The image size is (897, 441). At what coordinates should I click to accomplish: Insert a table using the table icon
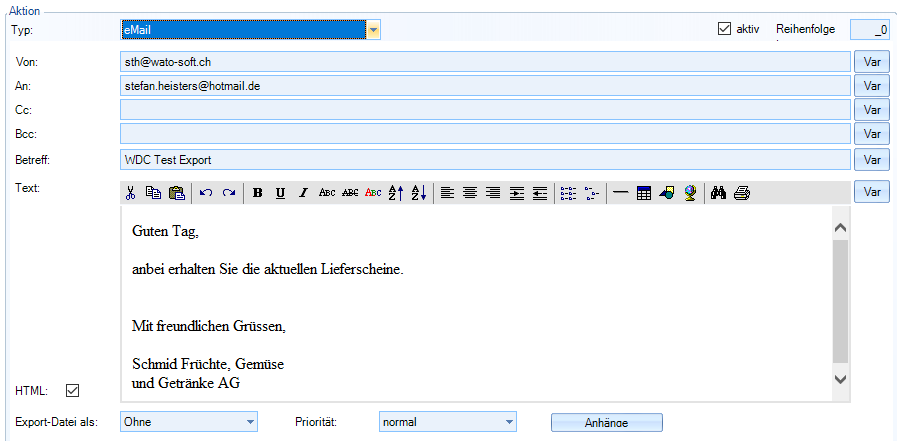(x=644, y=193)
